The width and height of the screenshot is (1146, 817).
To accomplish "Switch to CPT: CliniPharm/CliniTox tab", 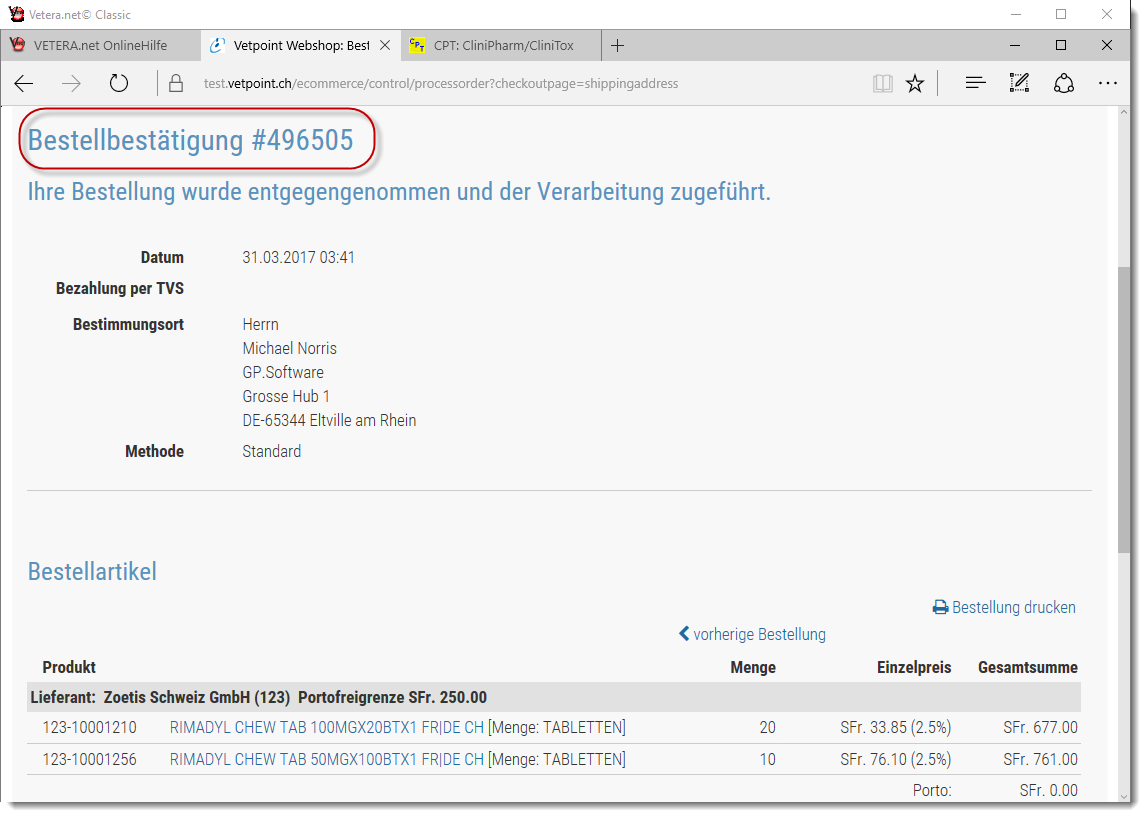I will 503,45.
